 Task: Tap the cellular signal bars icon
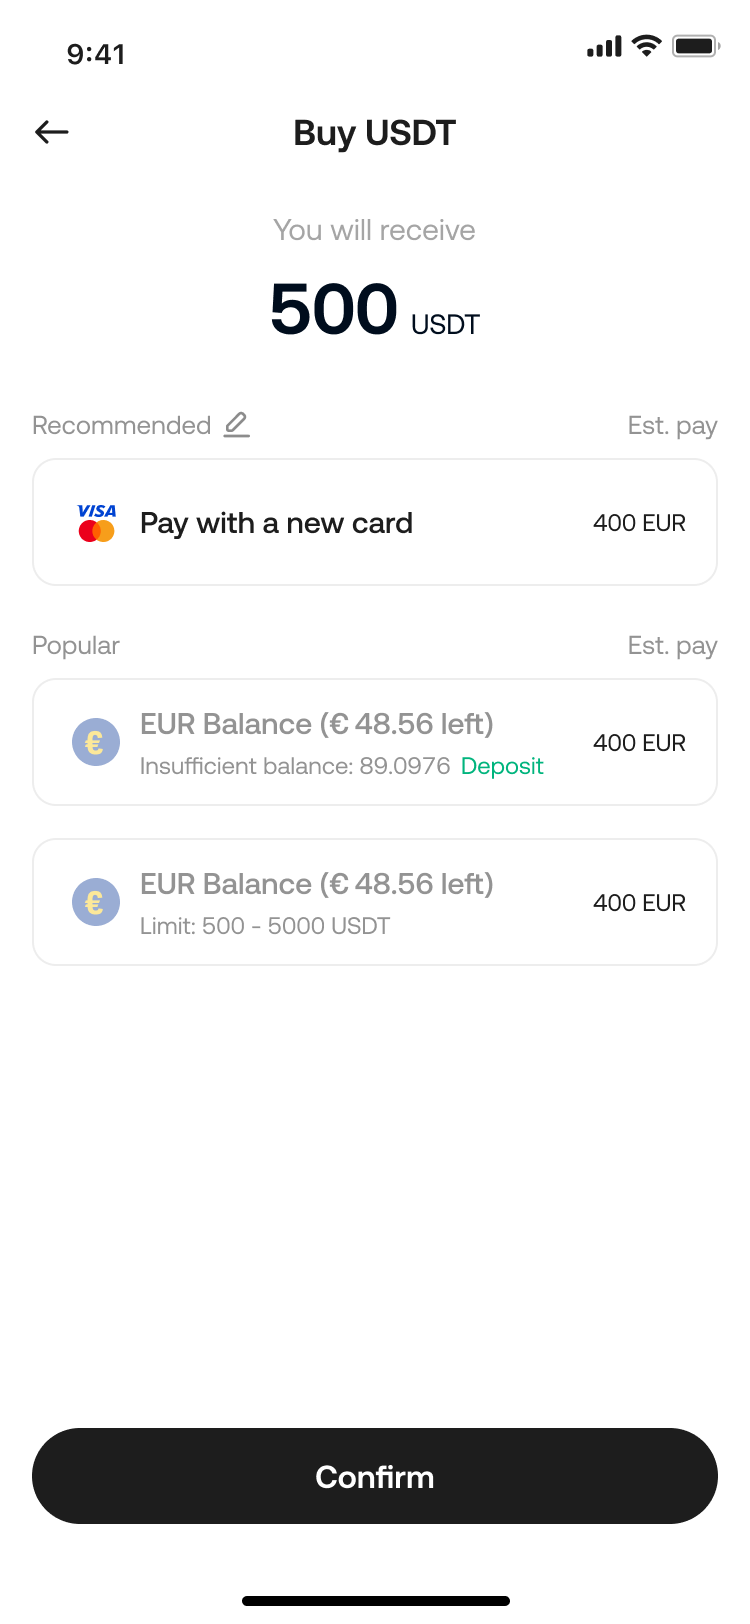click(604, 46)
